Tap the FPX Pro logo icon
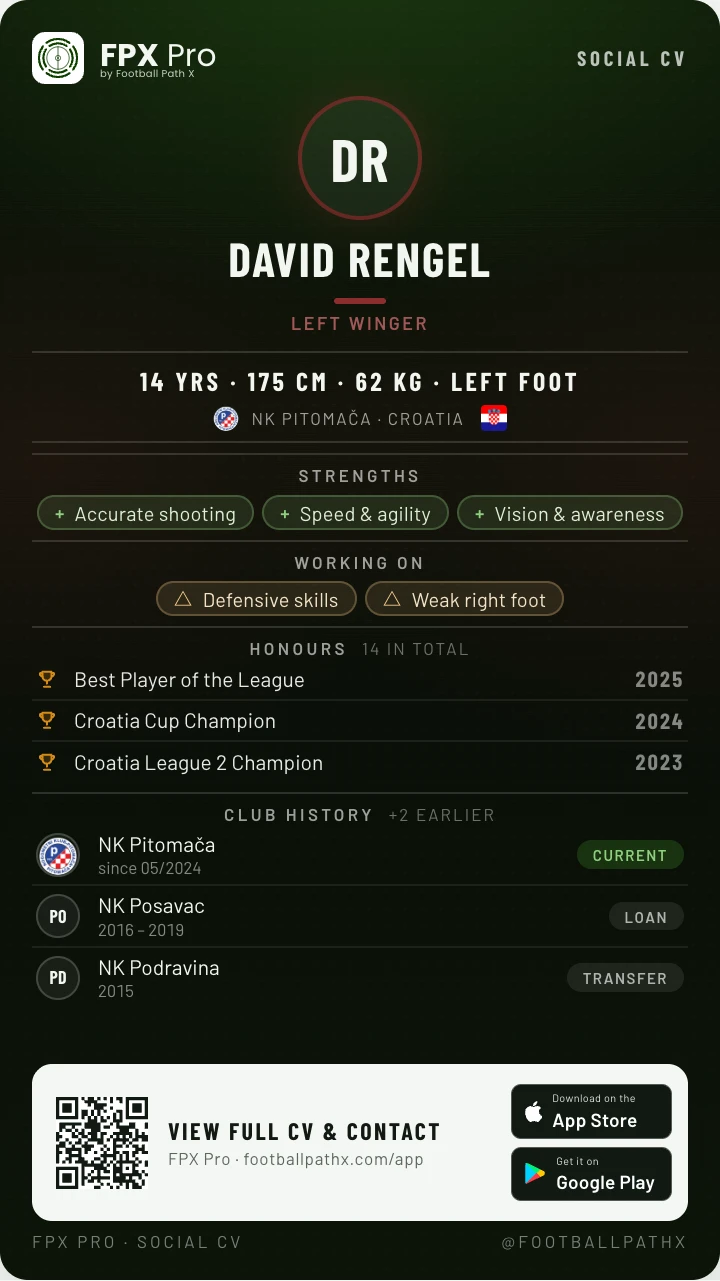The height and width of the screenshot is (1281, 720). 58,58
